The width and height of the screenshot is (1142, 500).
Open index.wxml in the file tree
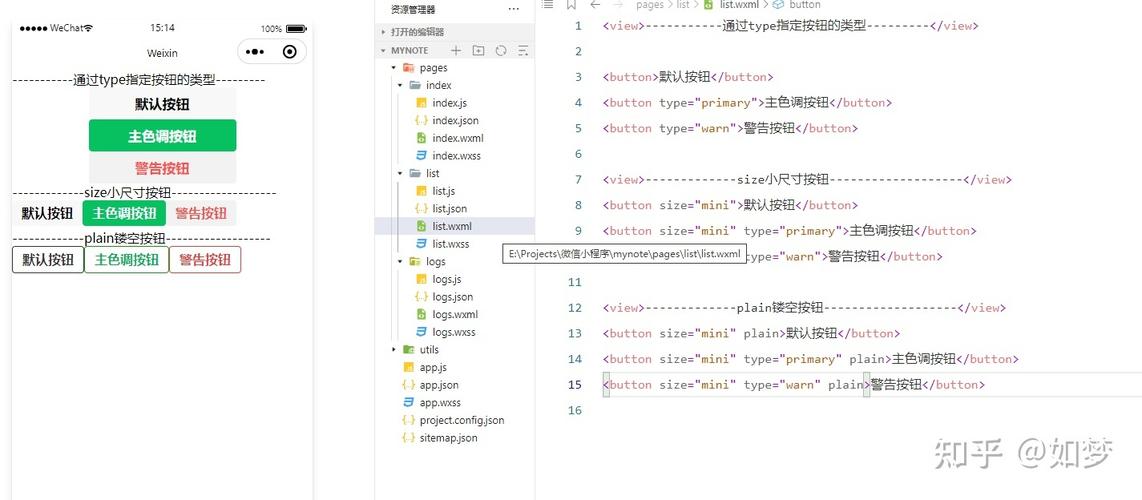pos(457,139)
